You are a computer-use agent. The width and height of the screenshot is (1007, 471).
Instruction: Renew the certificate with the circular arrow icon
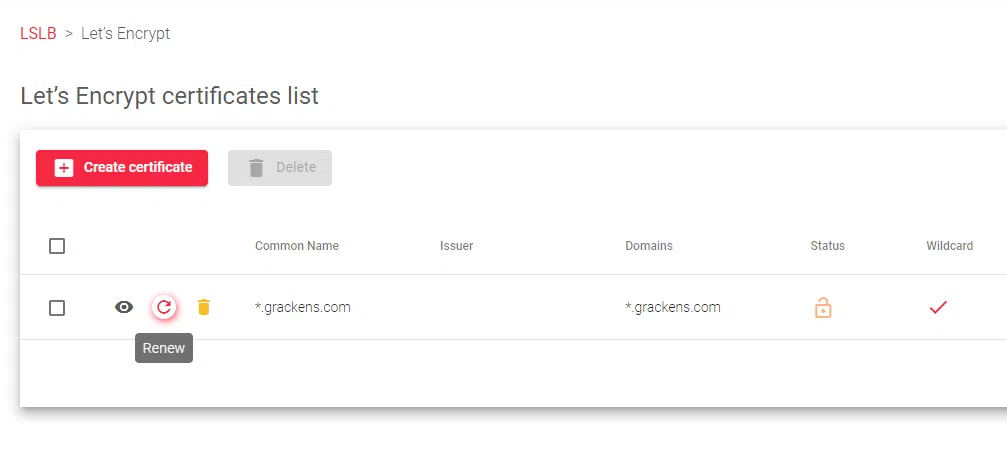click(164, 307)
